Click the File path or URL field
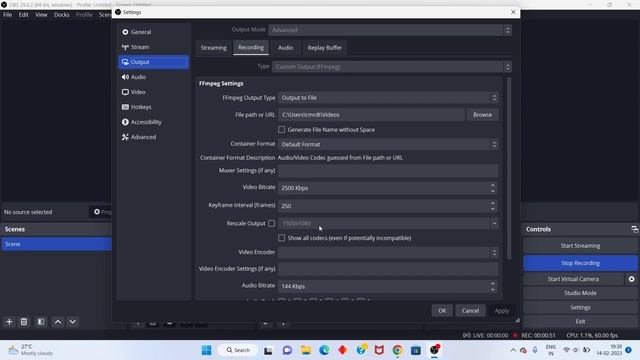 371,115
